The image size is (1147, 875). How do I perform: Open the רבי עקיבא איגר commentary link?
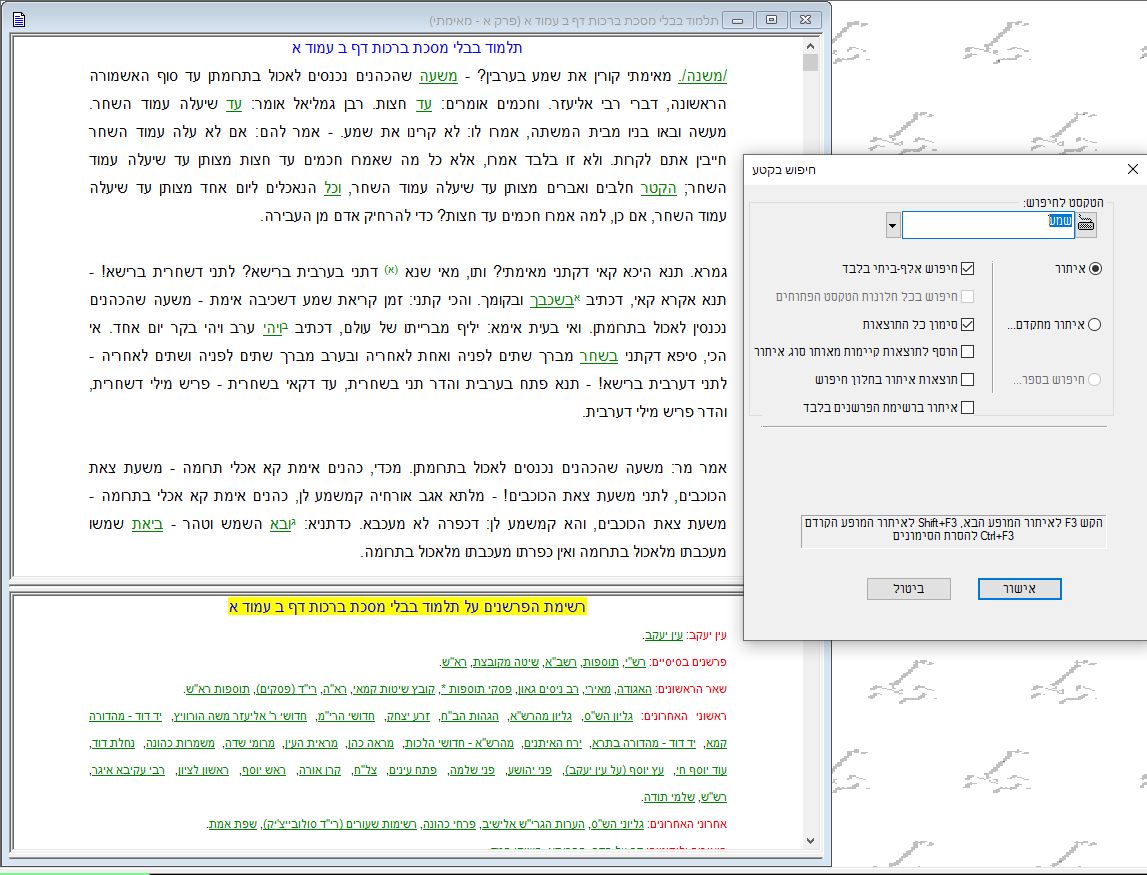[128, 770]
